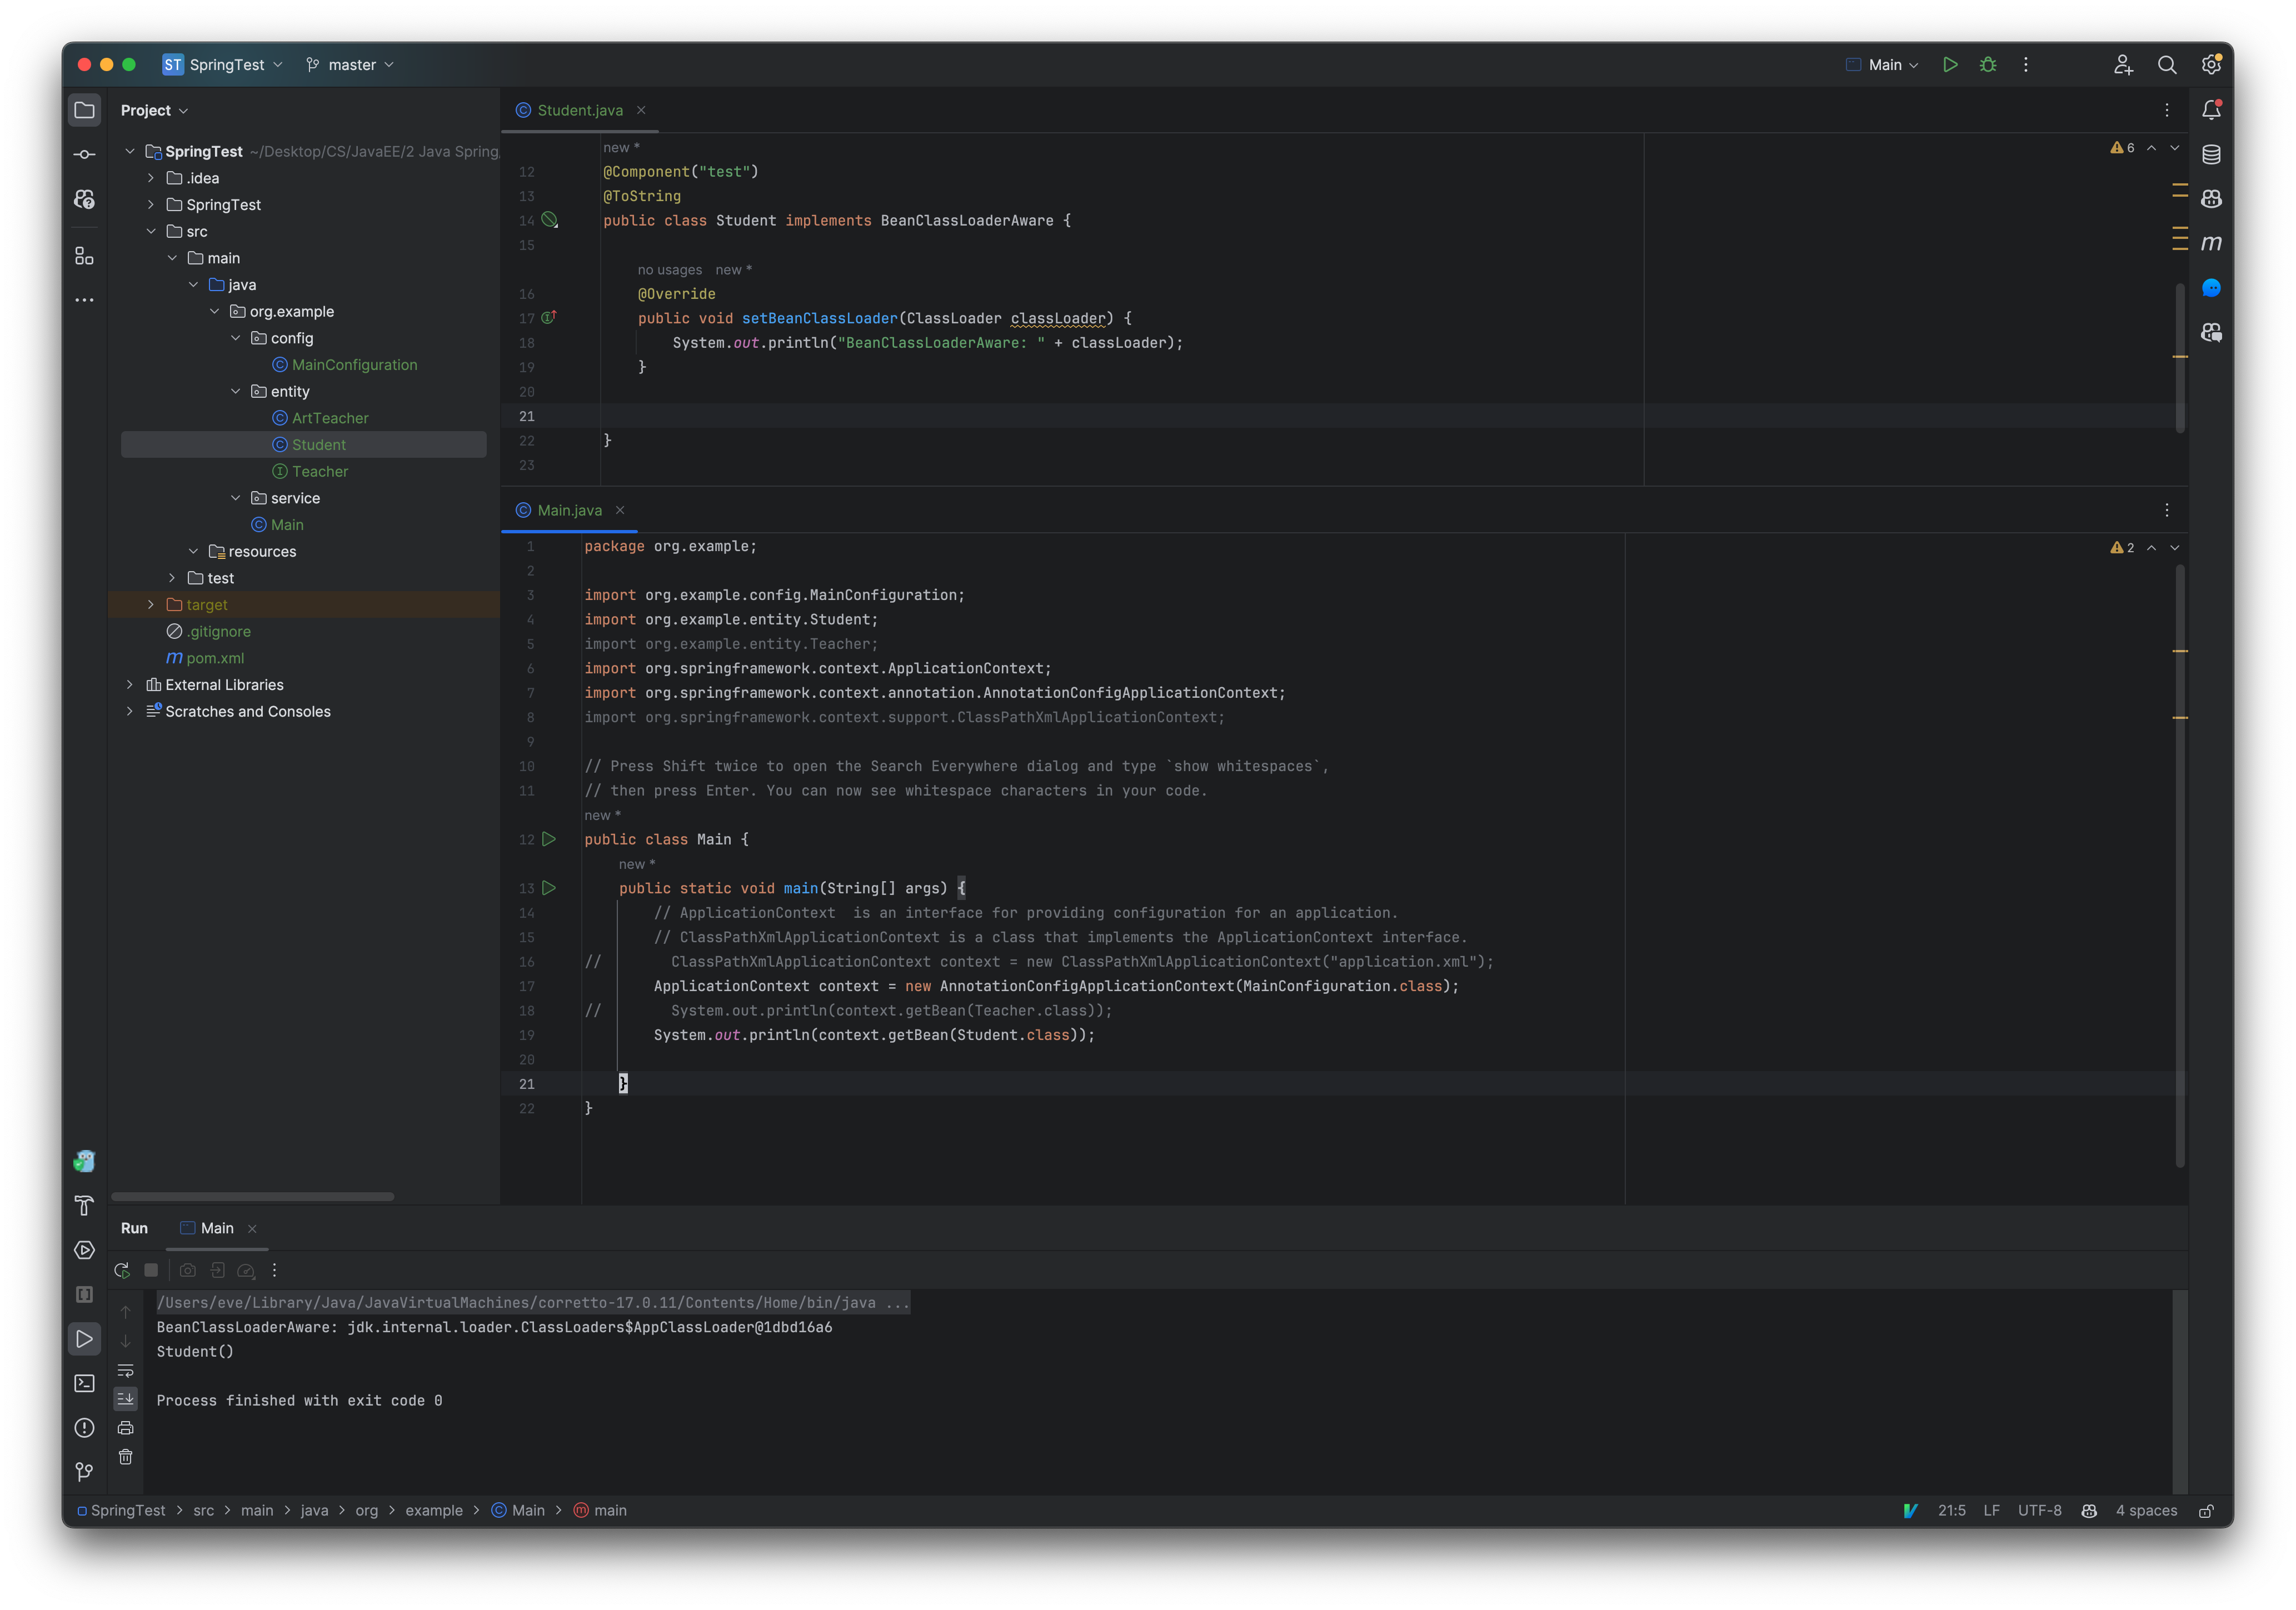Viewport: 2296px width, 1610px height.
Task: Click the example breadcrumb in status bar
Action: tap(434, 1510)
